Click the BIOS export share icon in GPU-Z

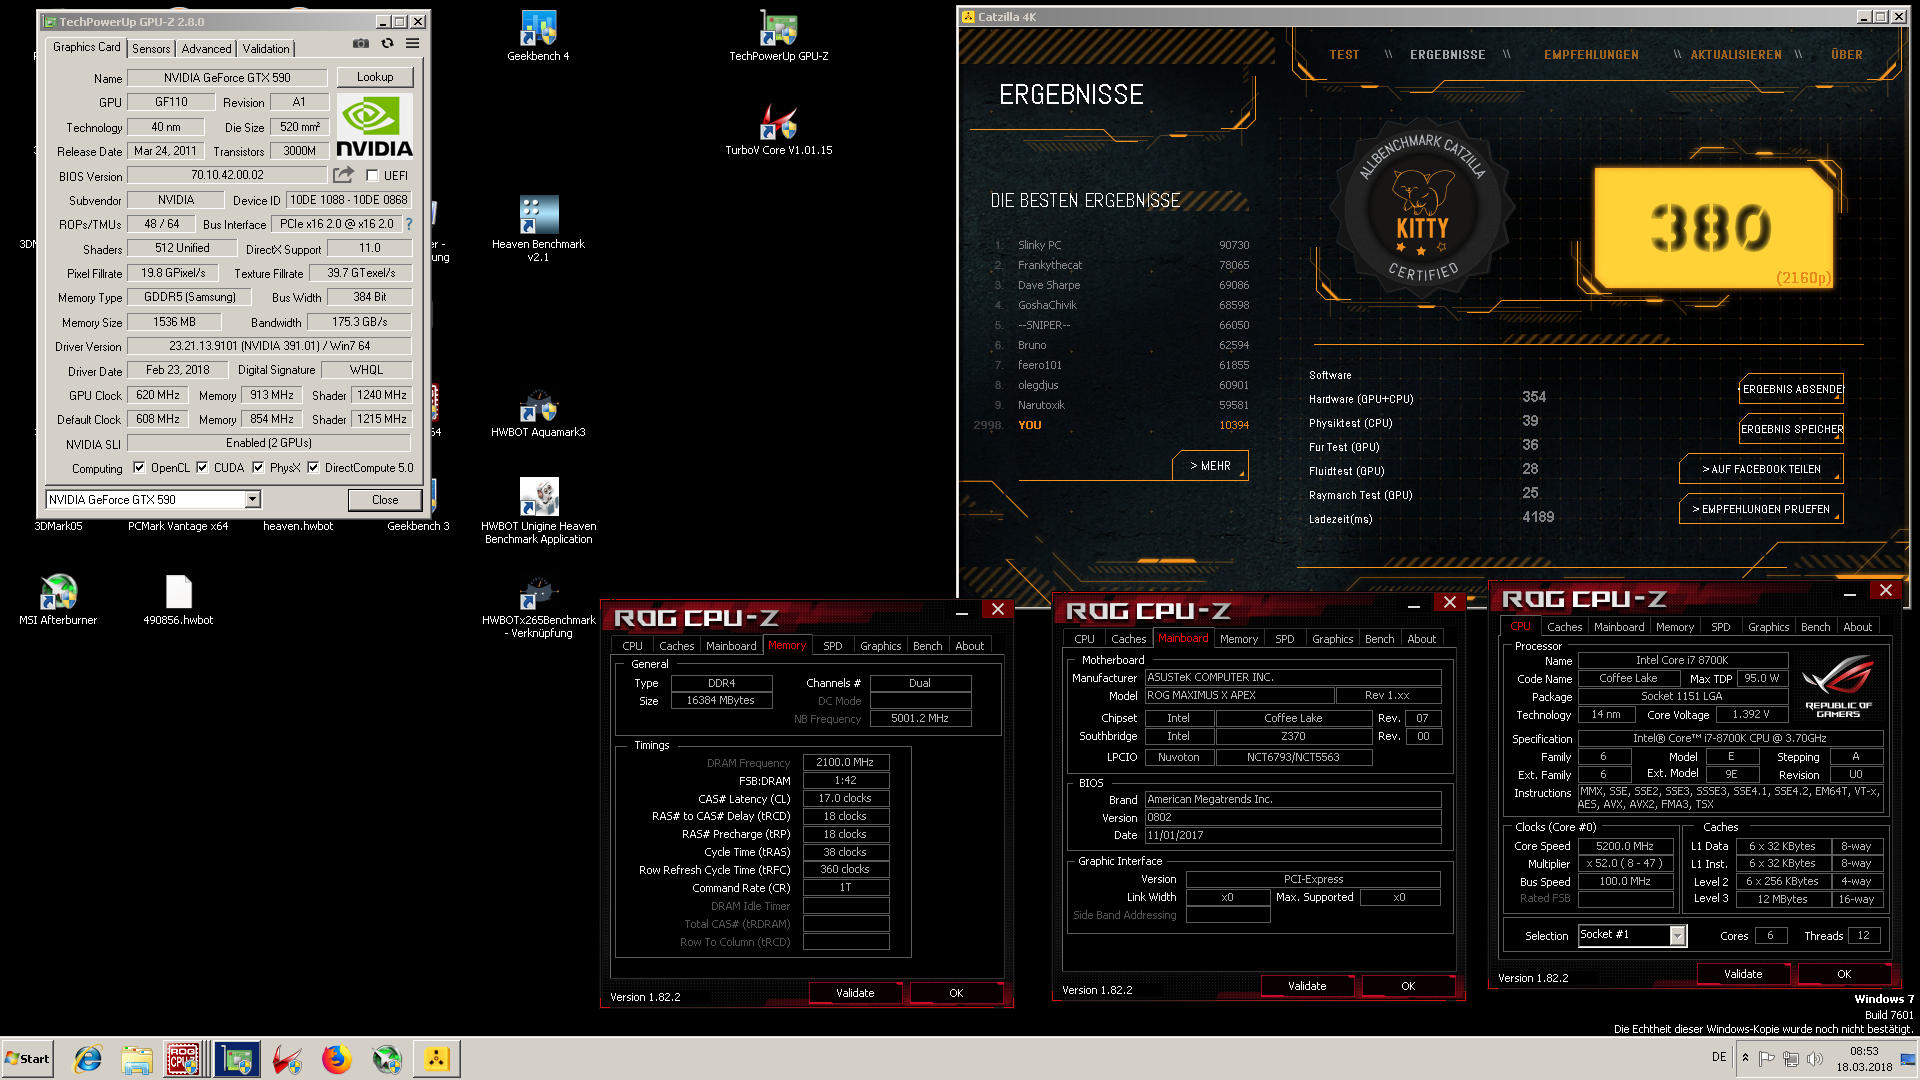click(x=343, y=175)
